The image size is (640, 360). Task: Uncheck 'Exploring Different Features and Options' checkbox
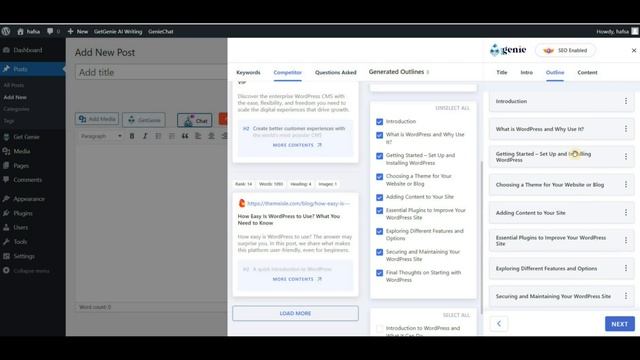[380, 231]
